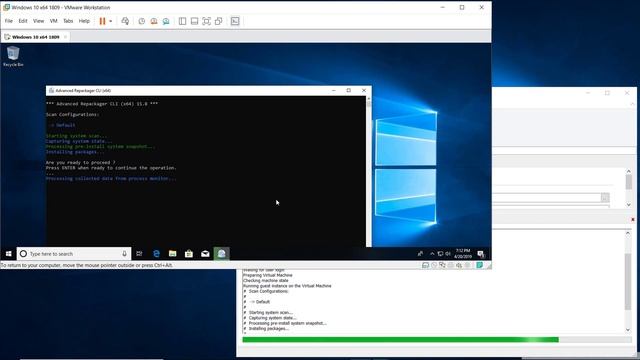Click the Send Ctrl+Alt+Del toolbar icon
Image resolution: width=640 pixels, height=360 pixels.
(x=125, y=21)
